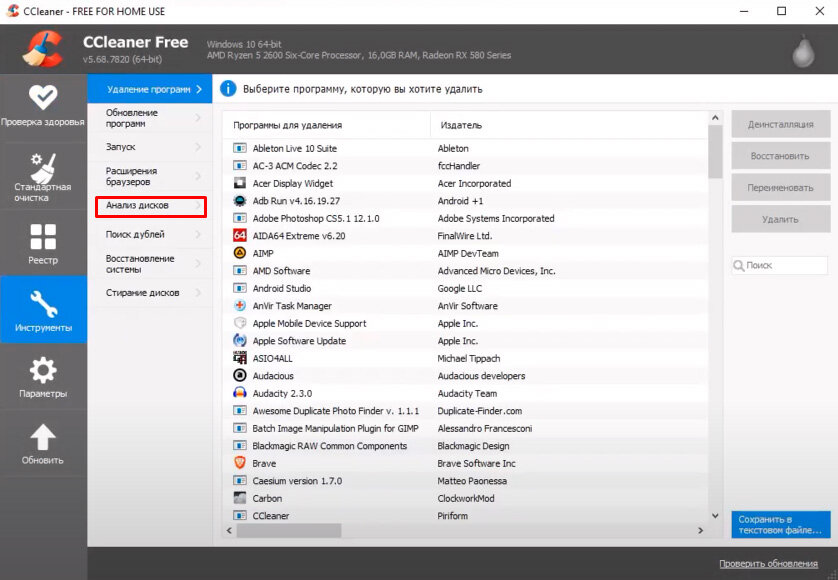The height and width of the screenshot is (580, 838).
Task: Open Расширения браузеров section
Action: pyautogui.click(x=150, y=176)
